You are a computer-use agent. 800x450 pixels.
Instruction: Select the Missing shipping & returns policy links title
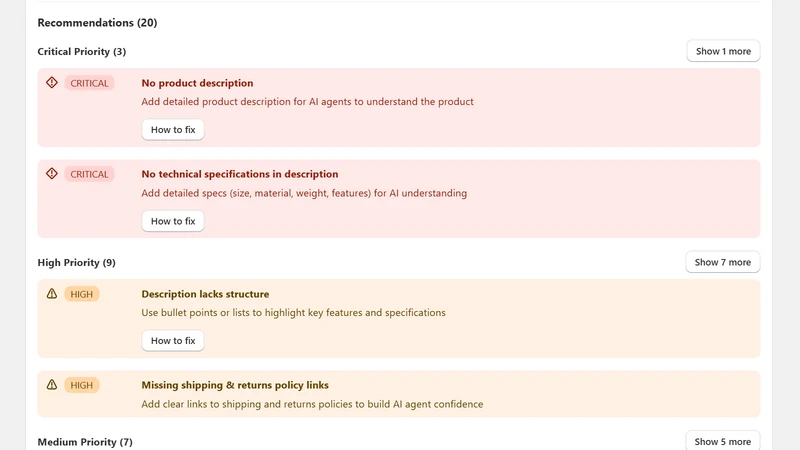pos(235,385)
